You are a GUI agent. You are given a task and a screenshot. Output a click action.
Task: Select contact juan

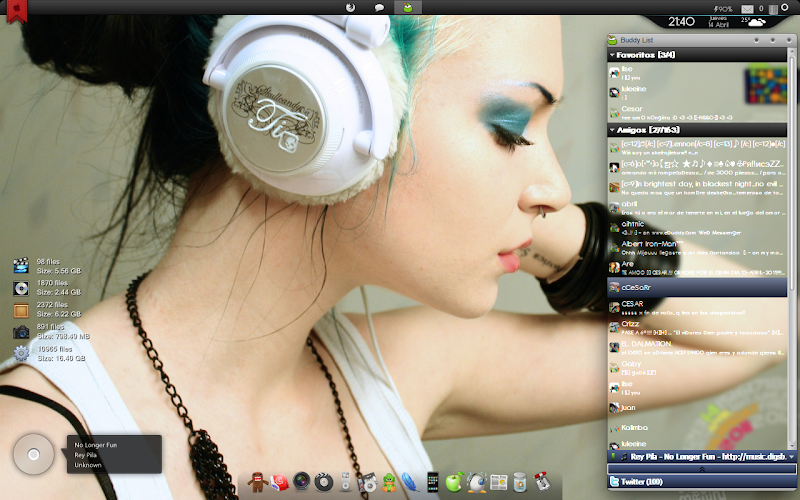pos(697,408)
